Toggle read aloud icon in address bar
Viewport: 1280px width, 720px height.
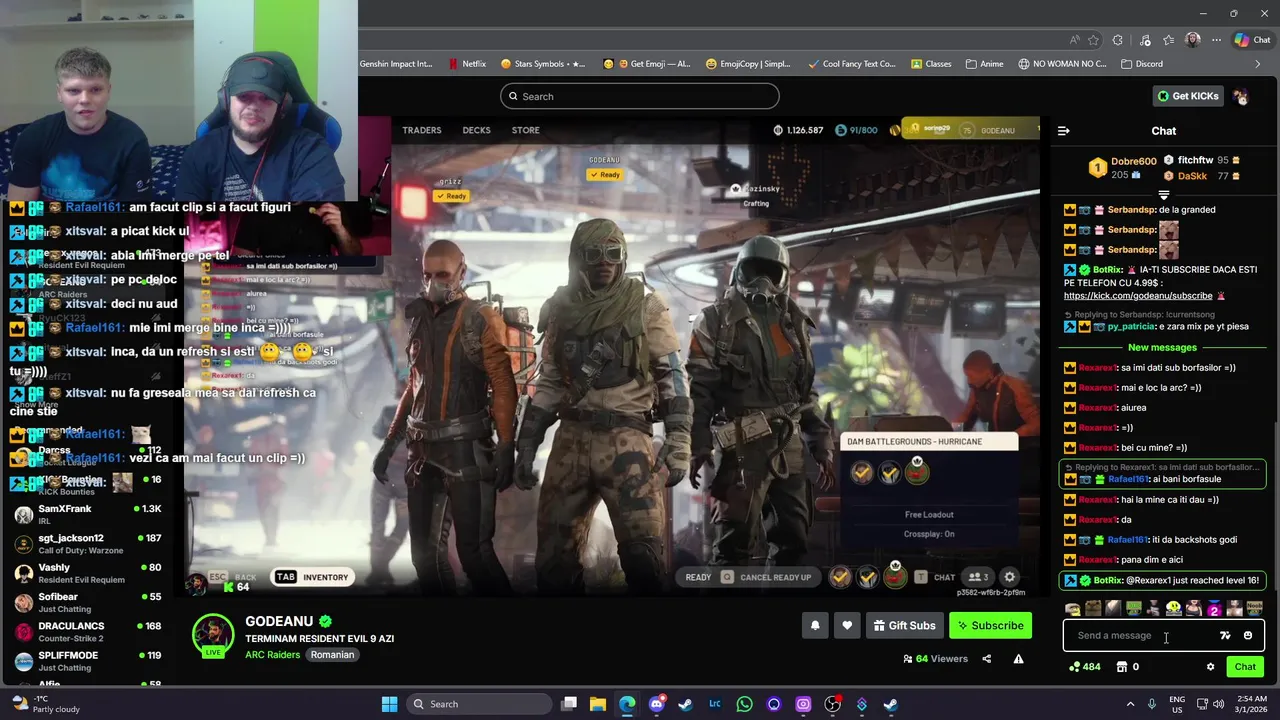1075,40
